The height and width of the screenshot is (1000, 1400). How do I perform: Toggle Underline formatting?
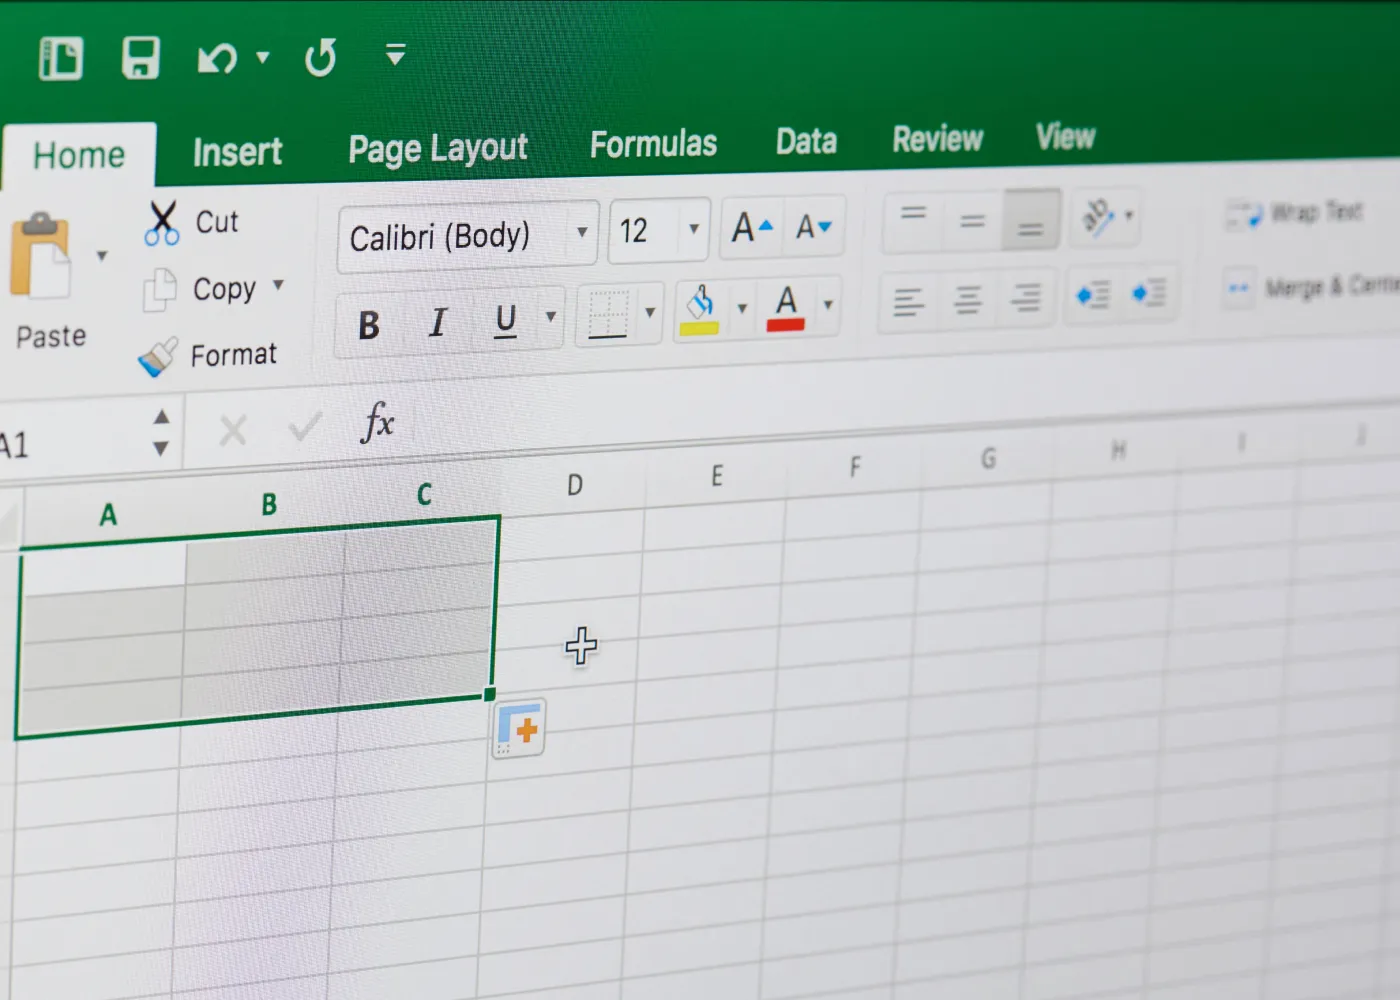point(506,320)
